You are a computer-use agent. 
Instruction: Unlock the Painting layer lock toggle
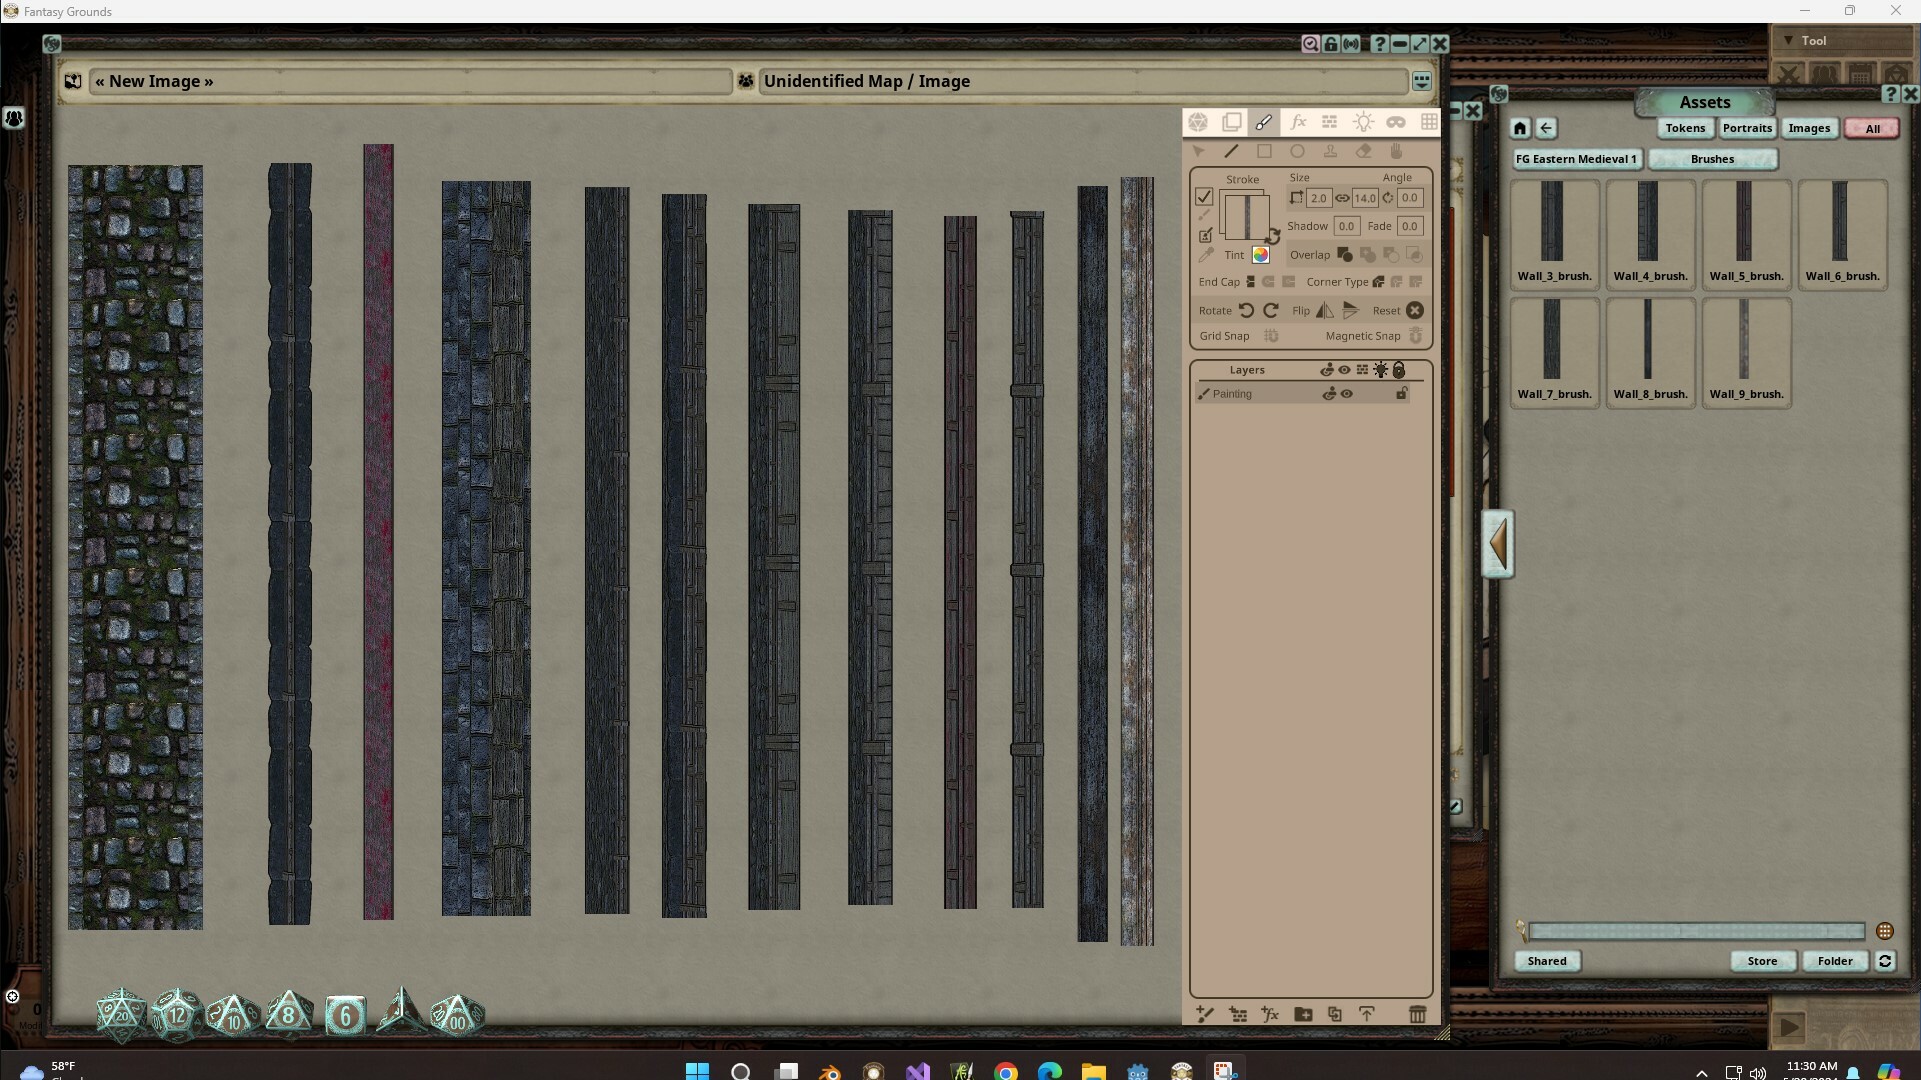coord(1402,393)
